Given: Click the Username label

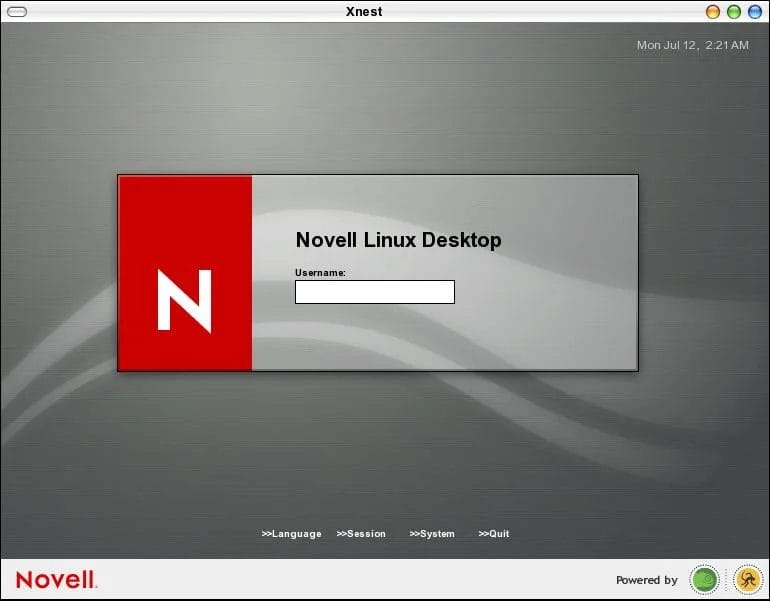Looking at the screenshot, I should coord(320,273).
